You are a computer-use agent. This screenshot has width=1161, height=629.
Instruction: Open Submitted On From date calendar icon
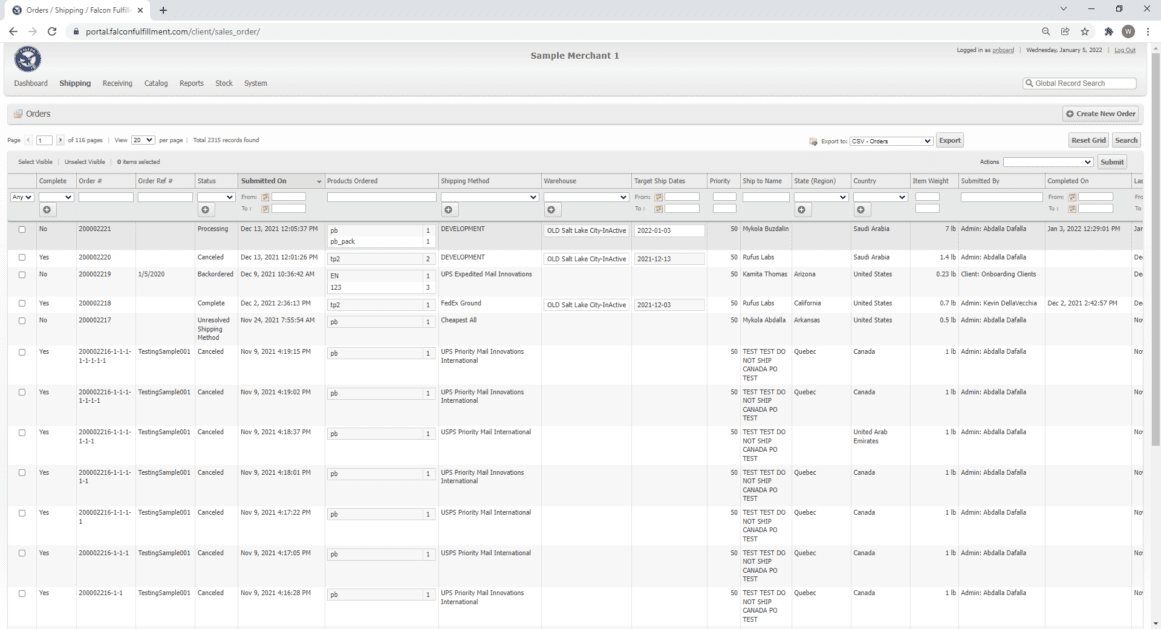click(265, 198)
